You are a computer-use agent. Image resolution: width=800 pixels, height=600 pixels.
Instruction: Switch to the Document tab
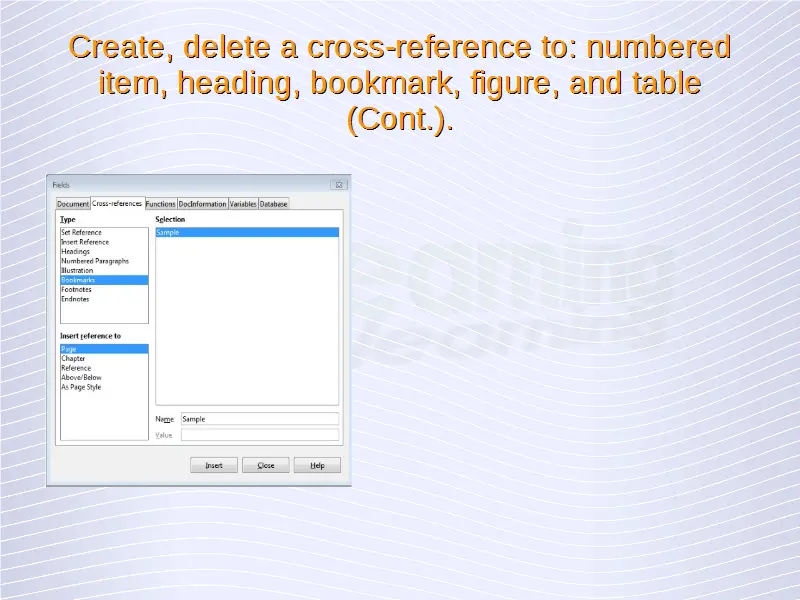coord(73,204)
